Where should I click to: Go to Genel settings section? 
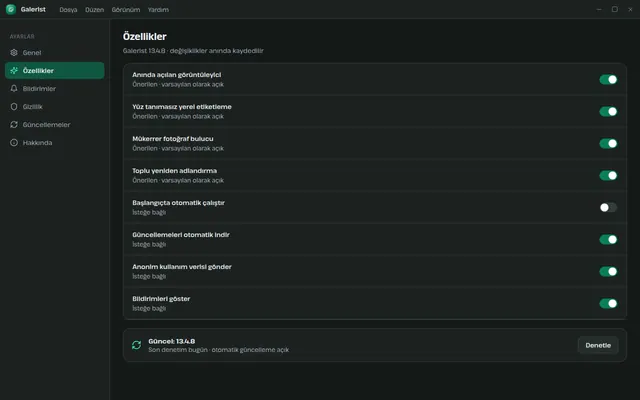pos(55,53)
